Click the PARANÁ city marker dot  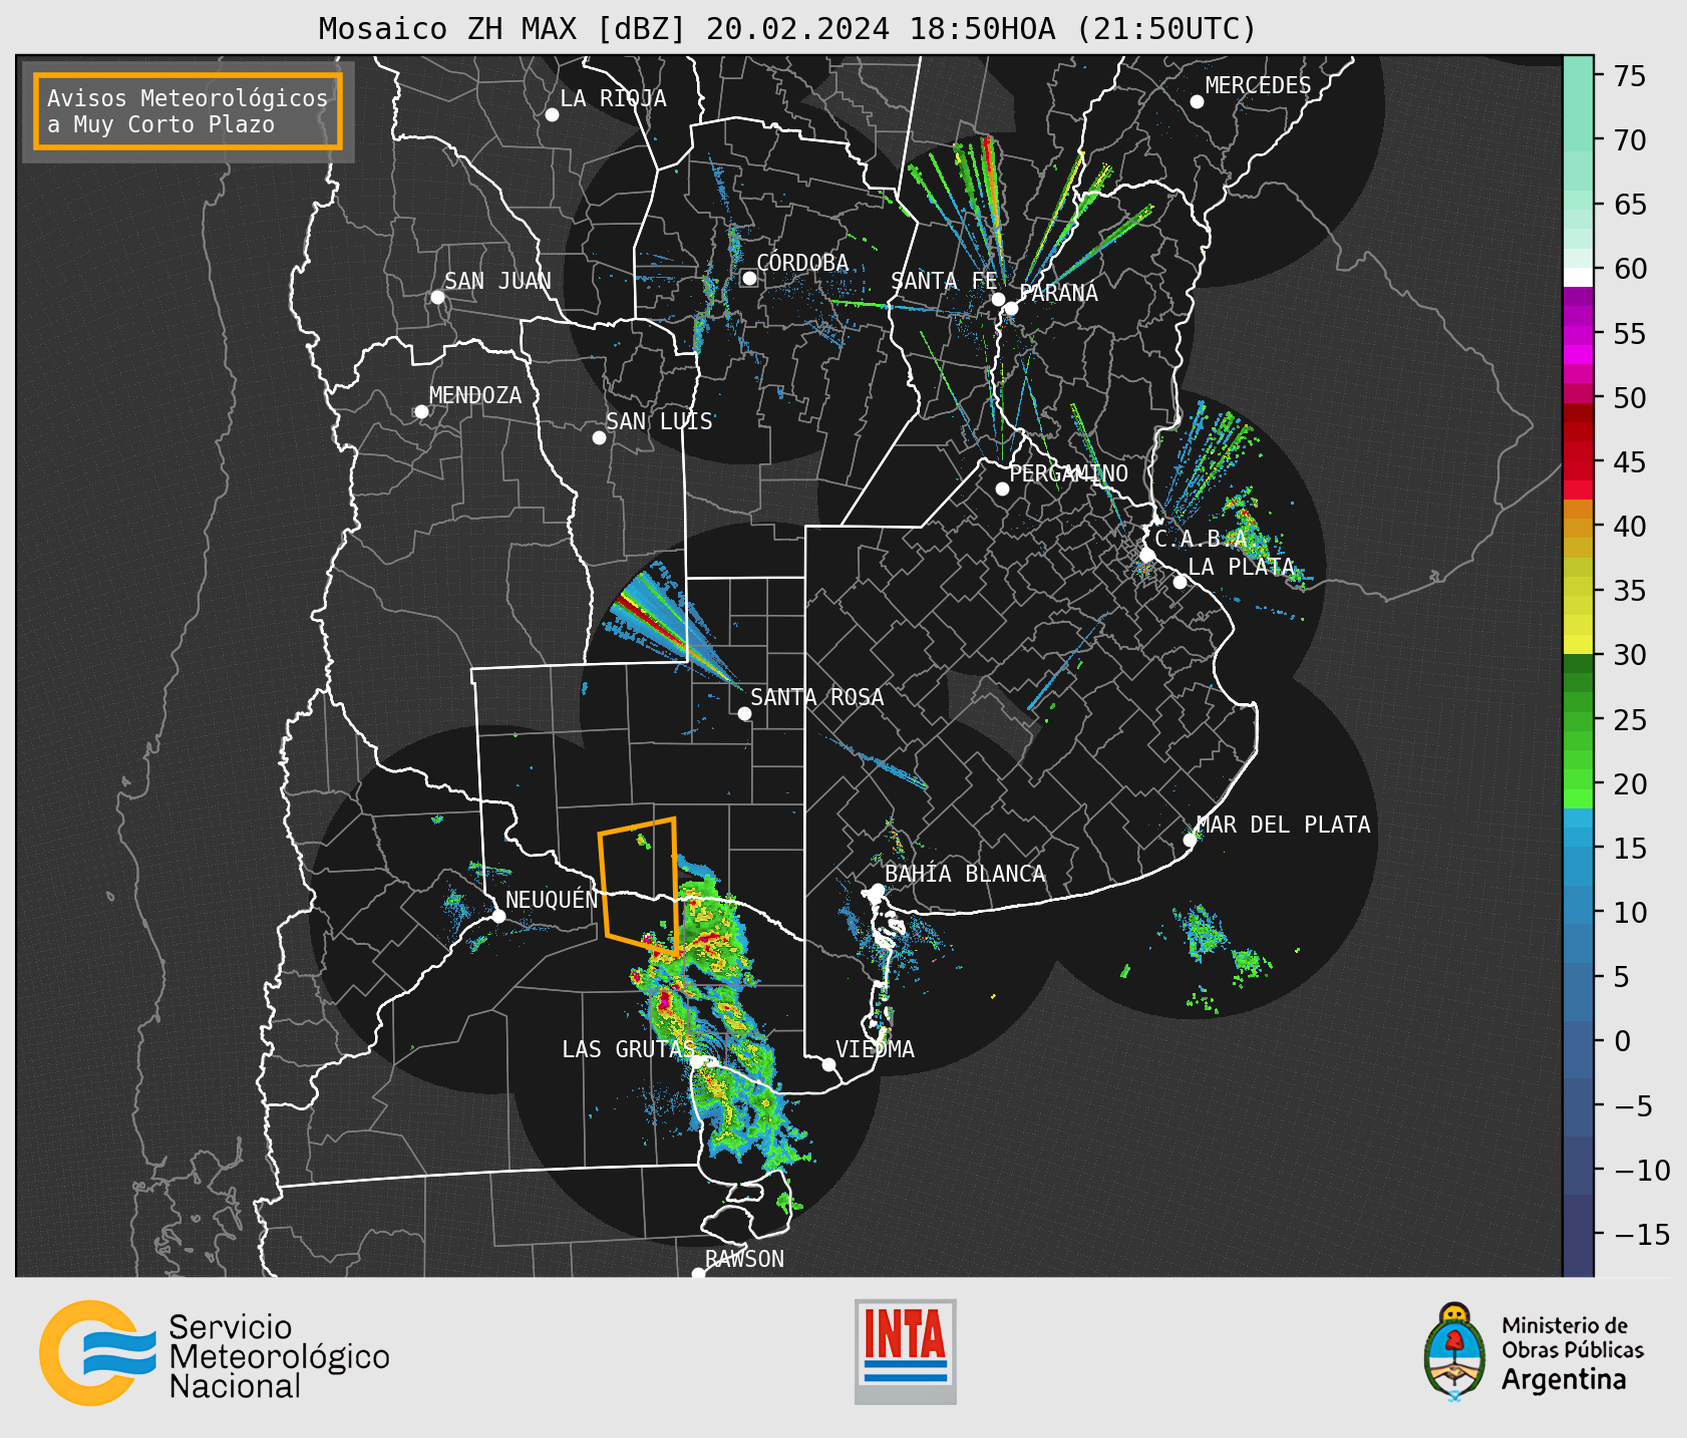point(1011,308)
